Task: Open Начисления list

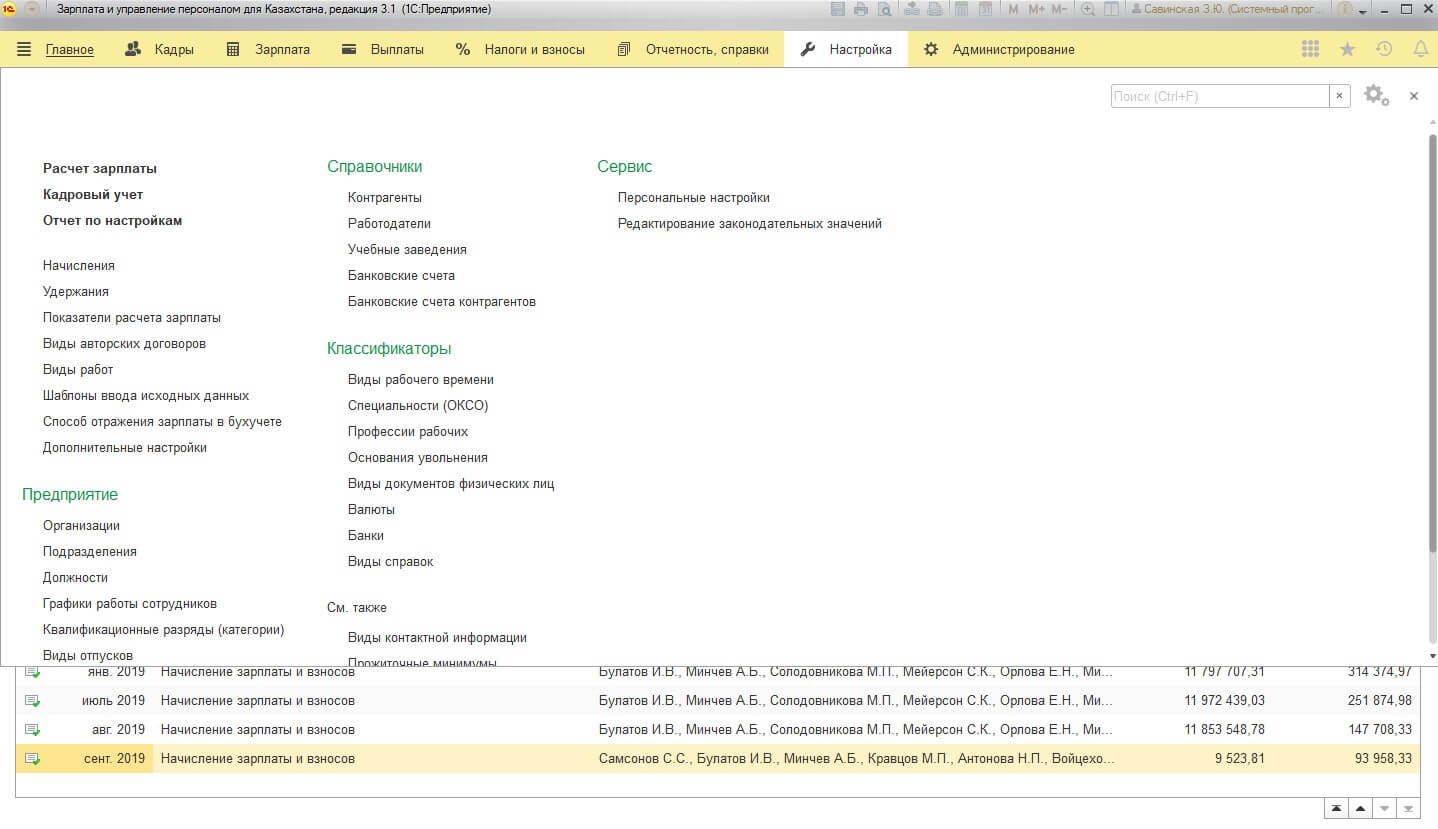Action: 79,266
